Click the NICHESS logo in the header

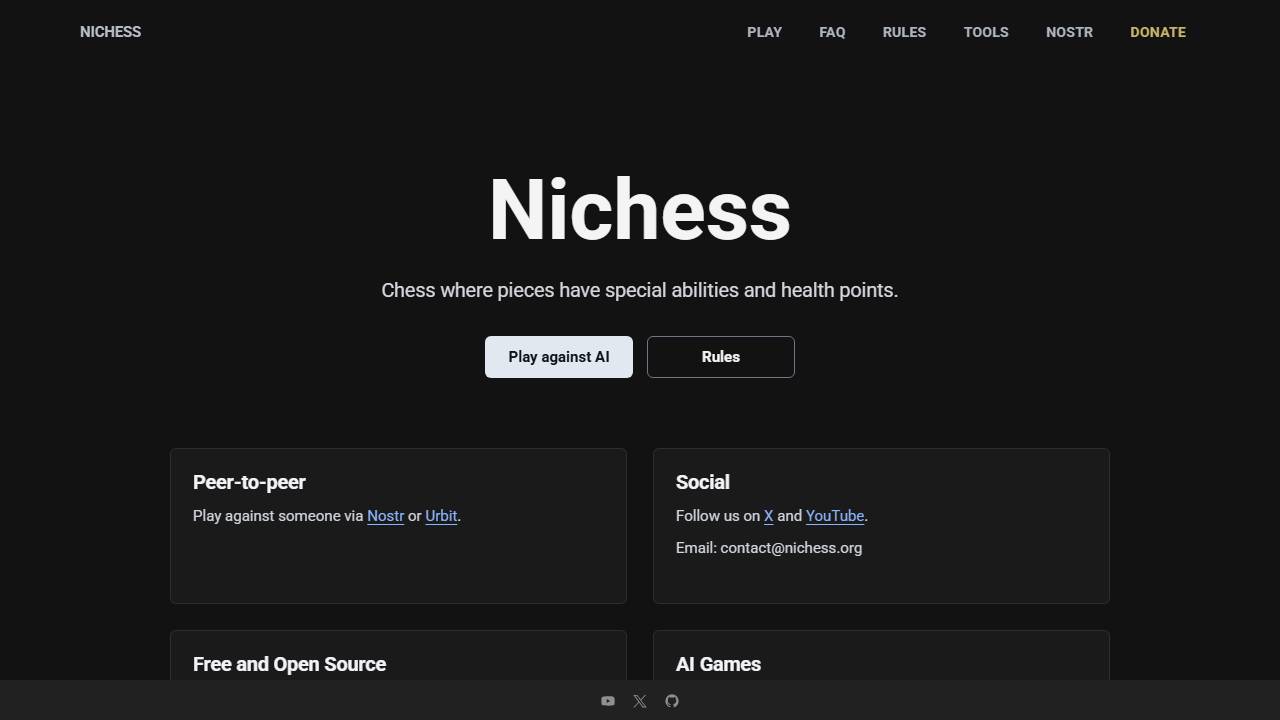(x=110, y=32)
